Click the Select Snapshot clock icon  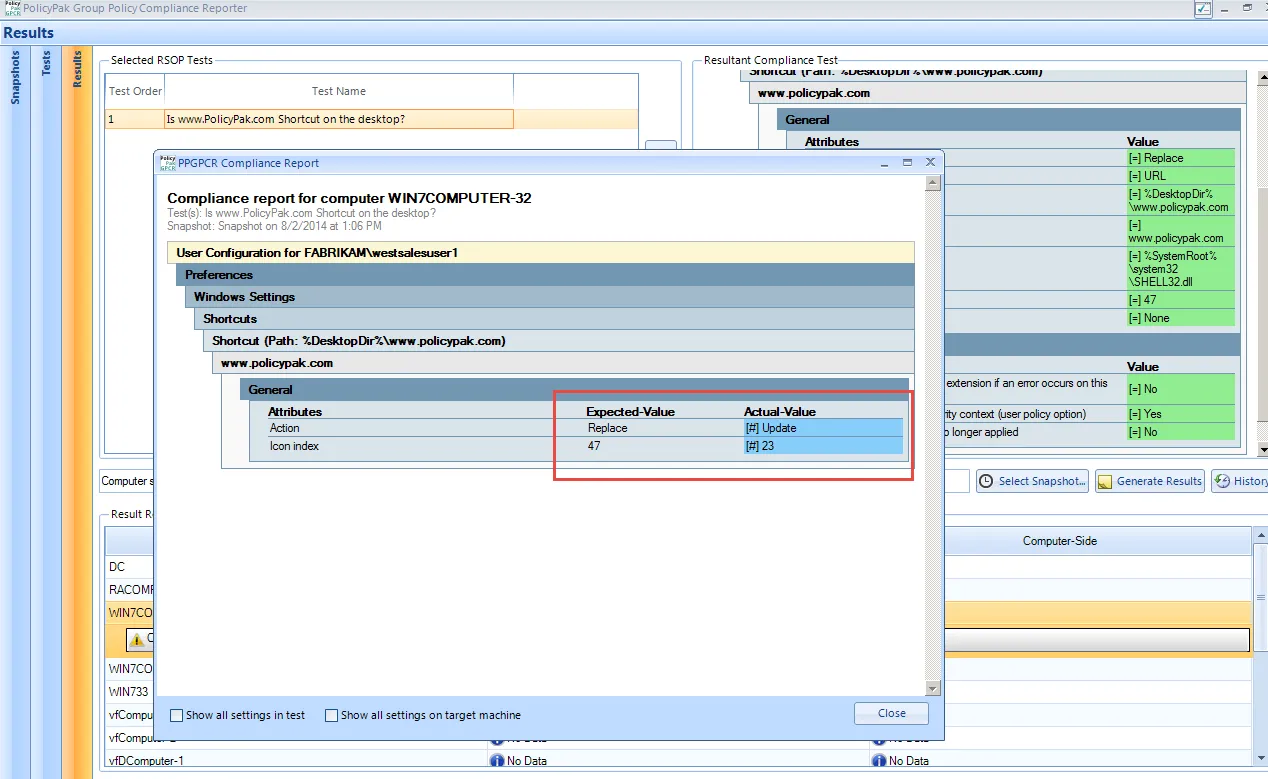coord(986,481)
